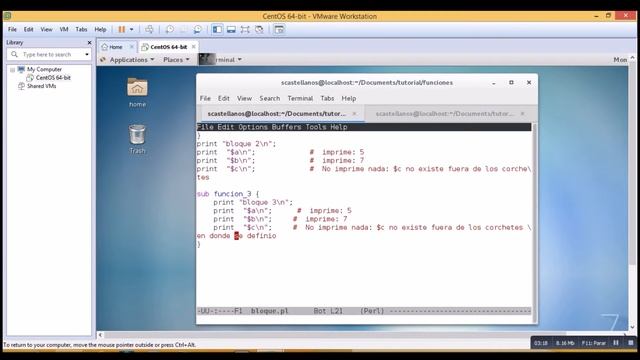Open the snapshot manager icon
This screenshot has width=640, height=360.
tap(198, 29)
